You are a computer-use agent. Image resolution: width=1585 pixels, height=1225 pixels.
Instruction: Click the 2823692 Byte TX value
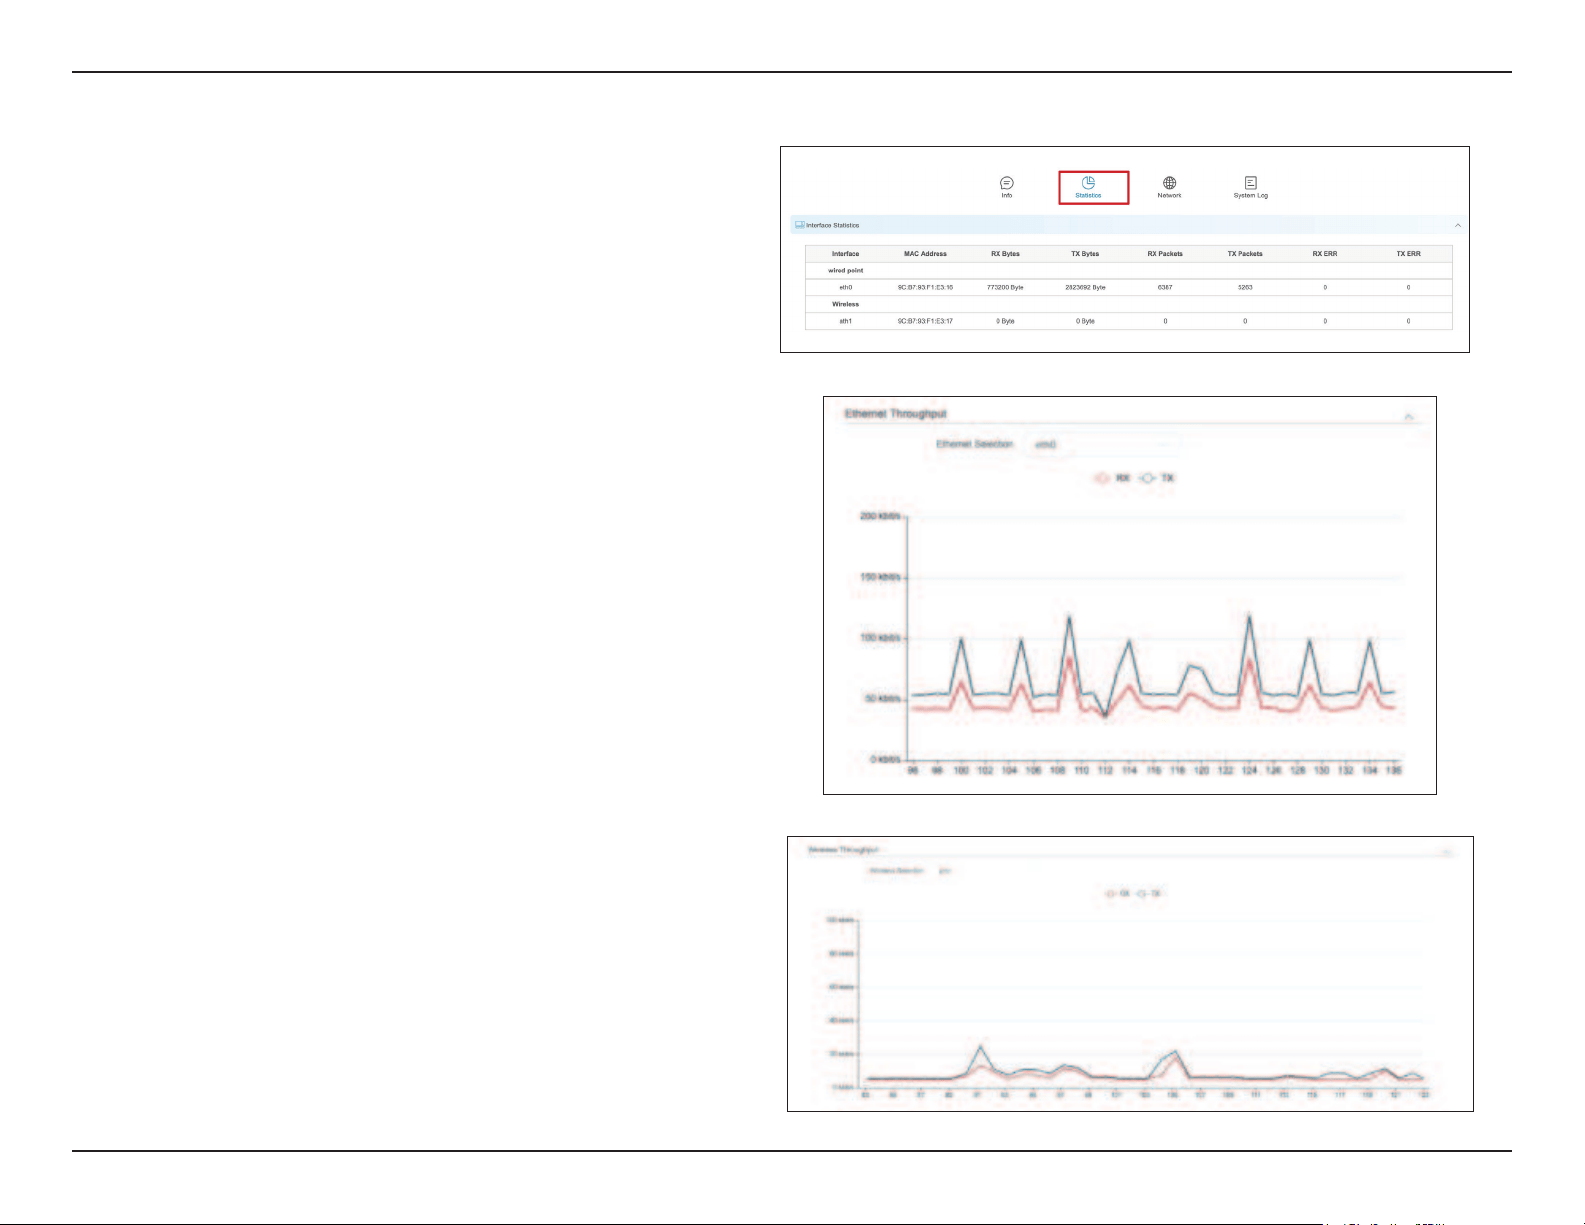(x=1085, y=287)
